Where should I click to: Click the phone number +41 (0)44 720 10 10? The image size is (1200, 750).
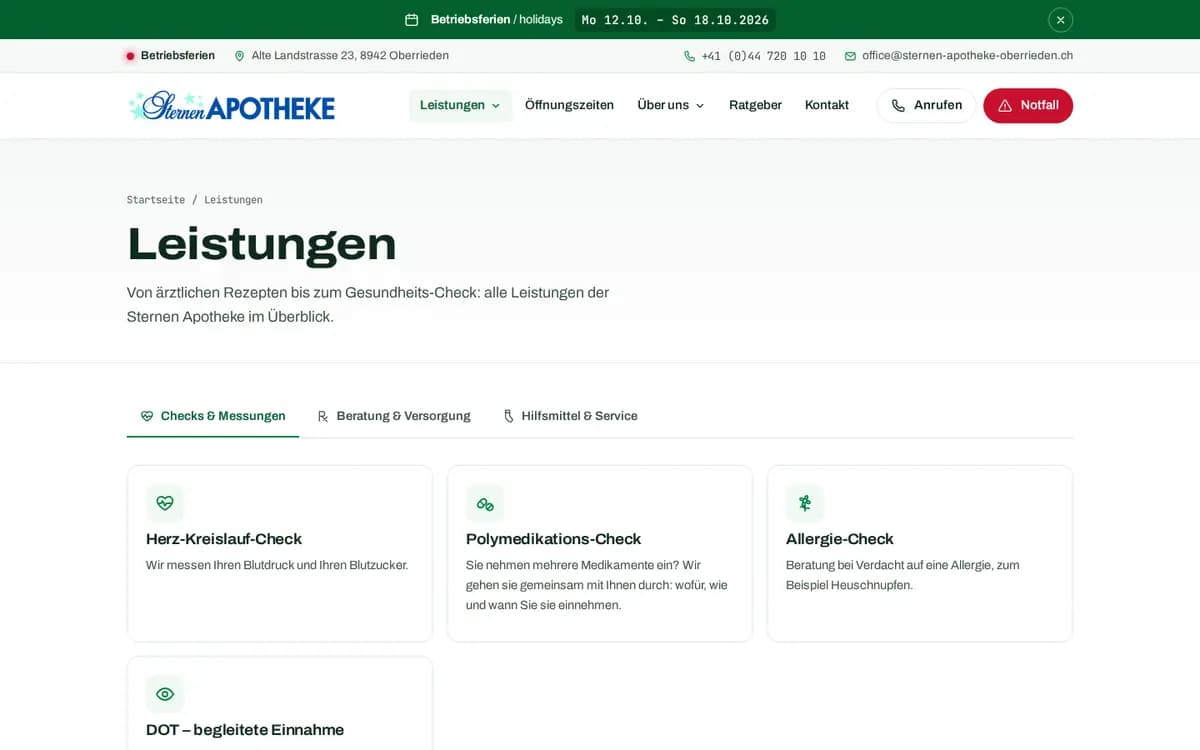763,56
